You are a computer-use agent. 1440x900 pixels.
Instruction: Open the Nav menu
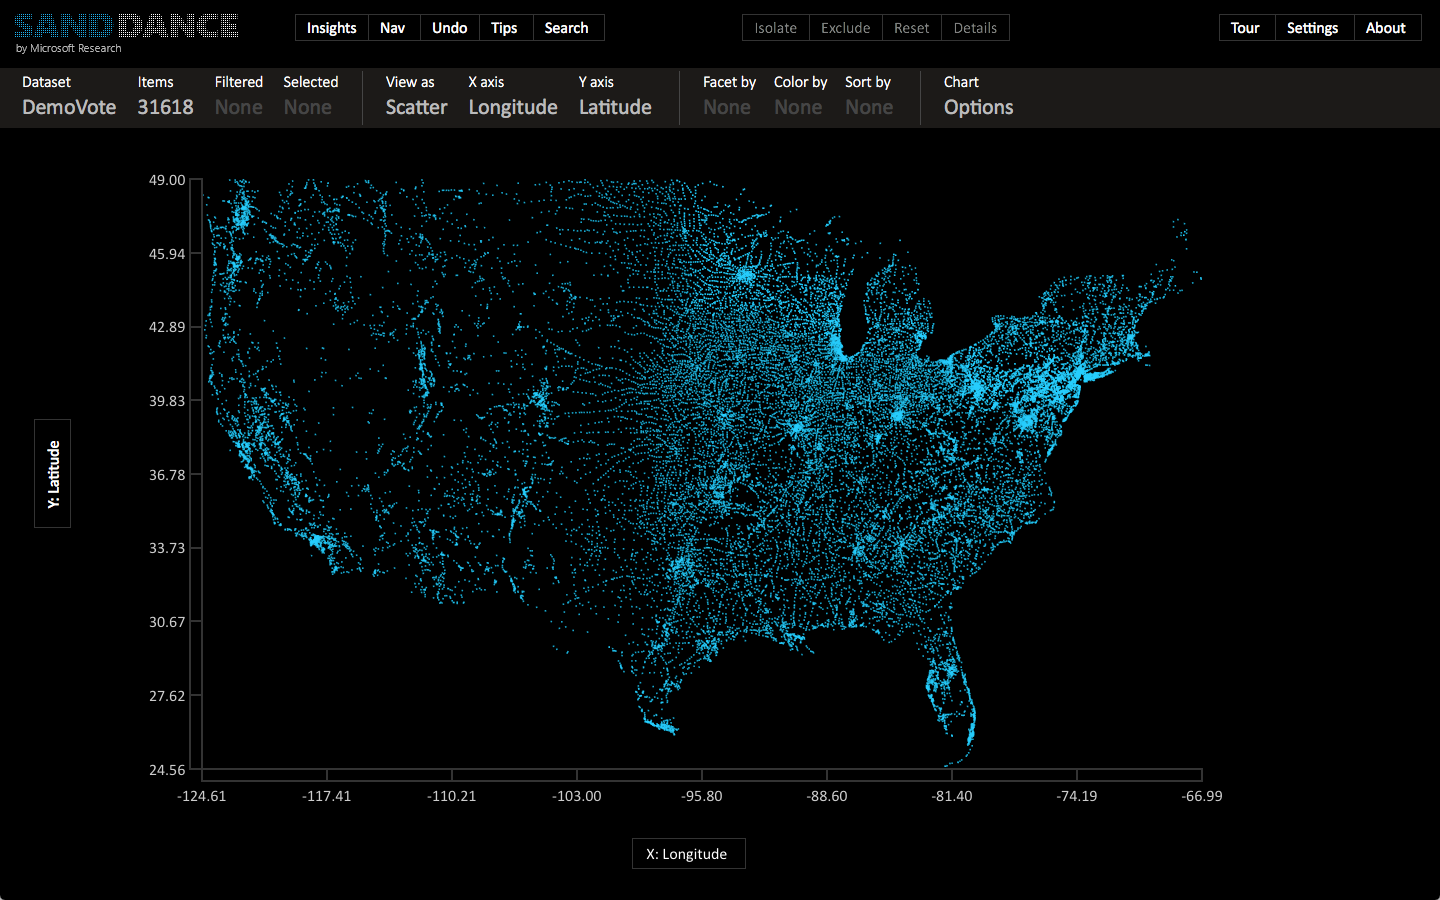pyautogui.click(x=392, y=28)
